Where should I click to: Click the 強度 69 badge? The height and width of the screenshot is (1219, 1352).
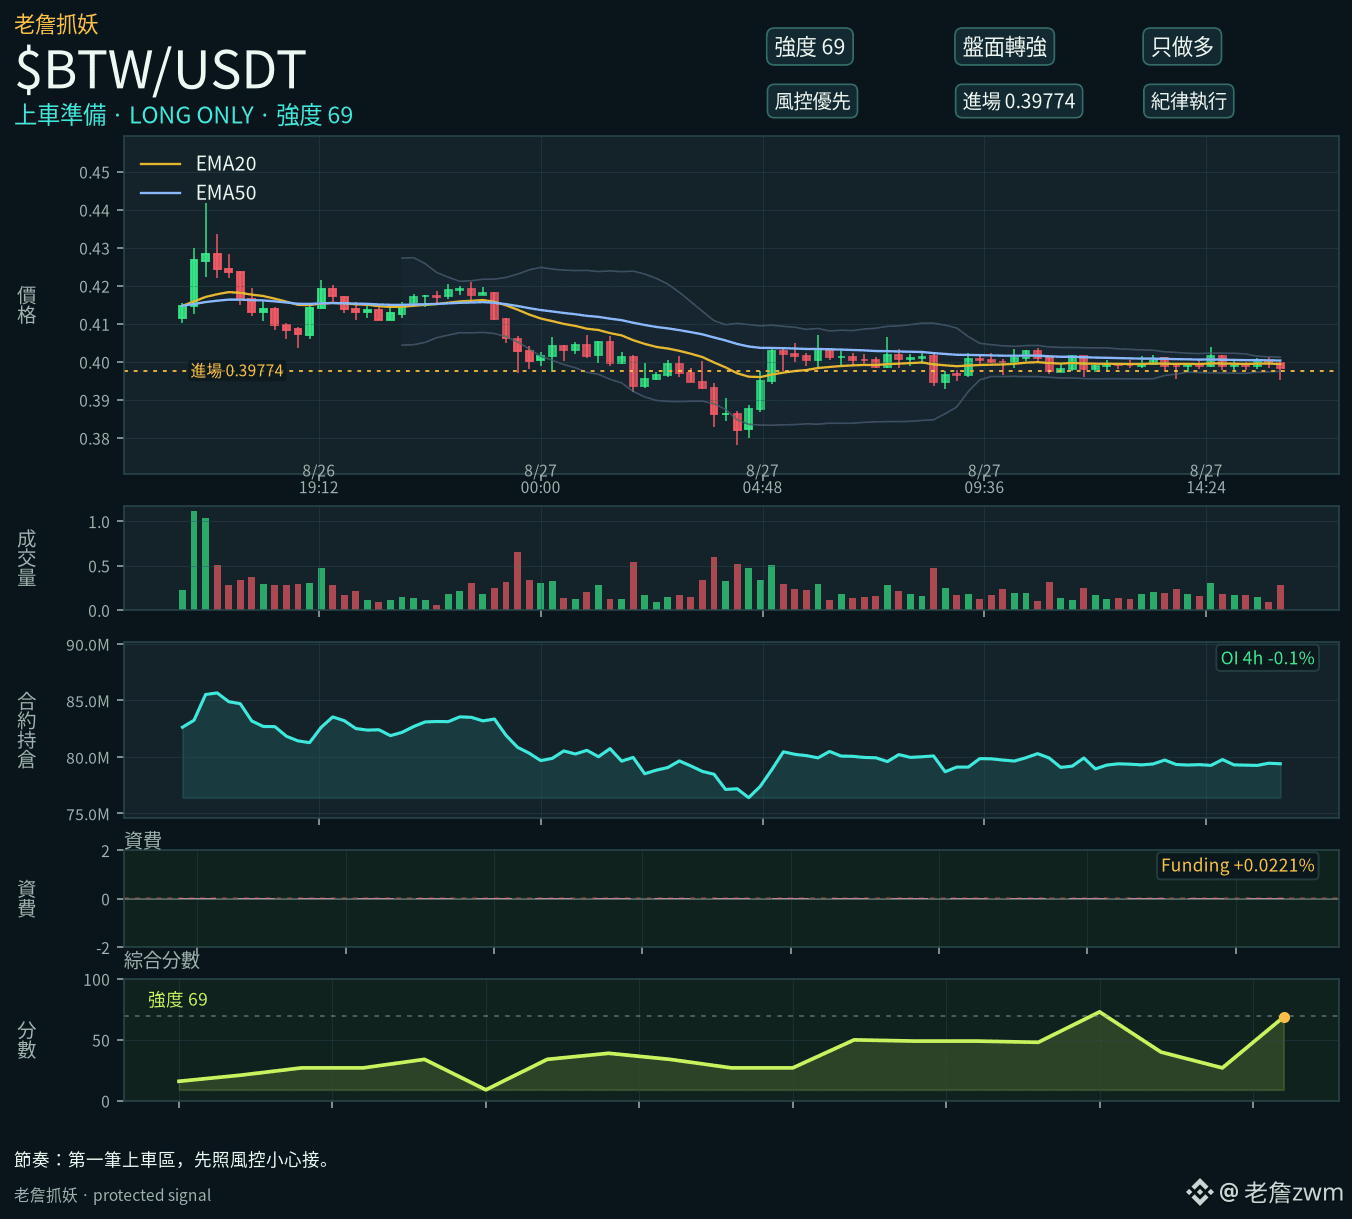[809, 47]
